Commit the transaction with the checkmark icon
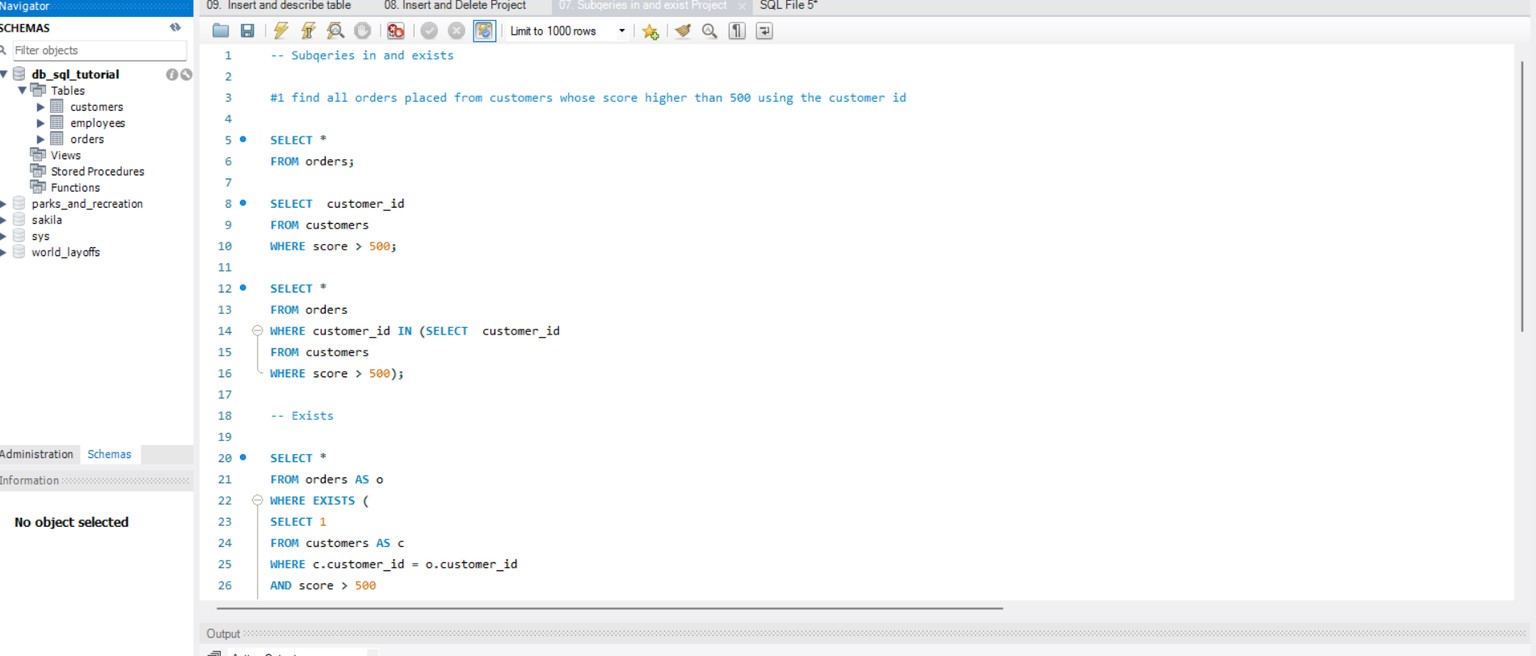 [x=429, y=31]
